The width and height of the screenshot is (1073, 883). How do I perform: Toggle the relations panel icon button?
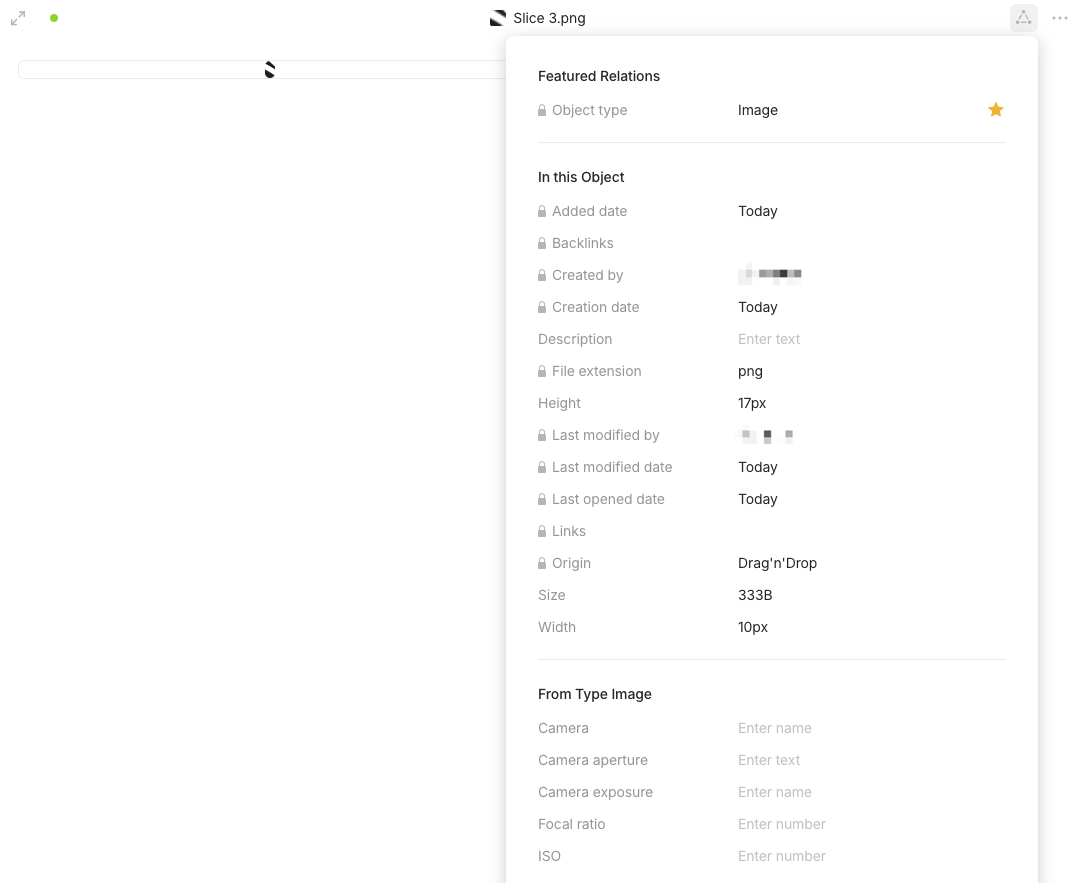(1024, 18)
